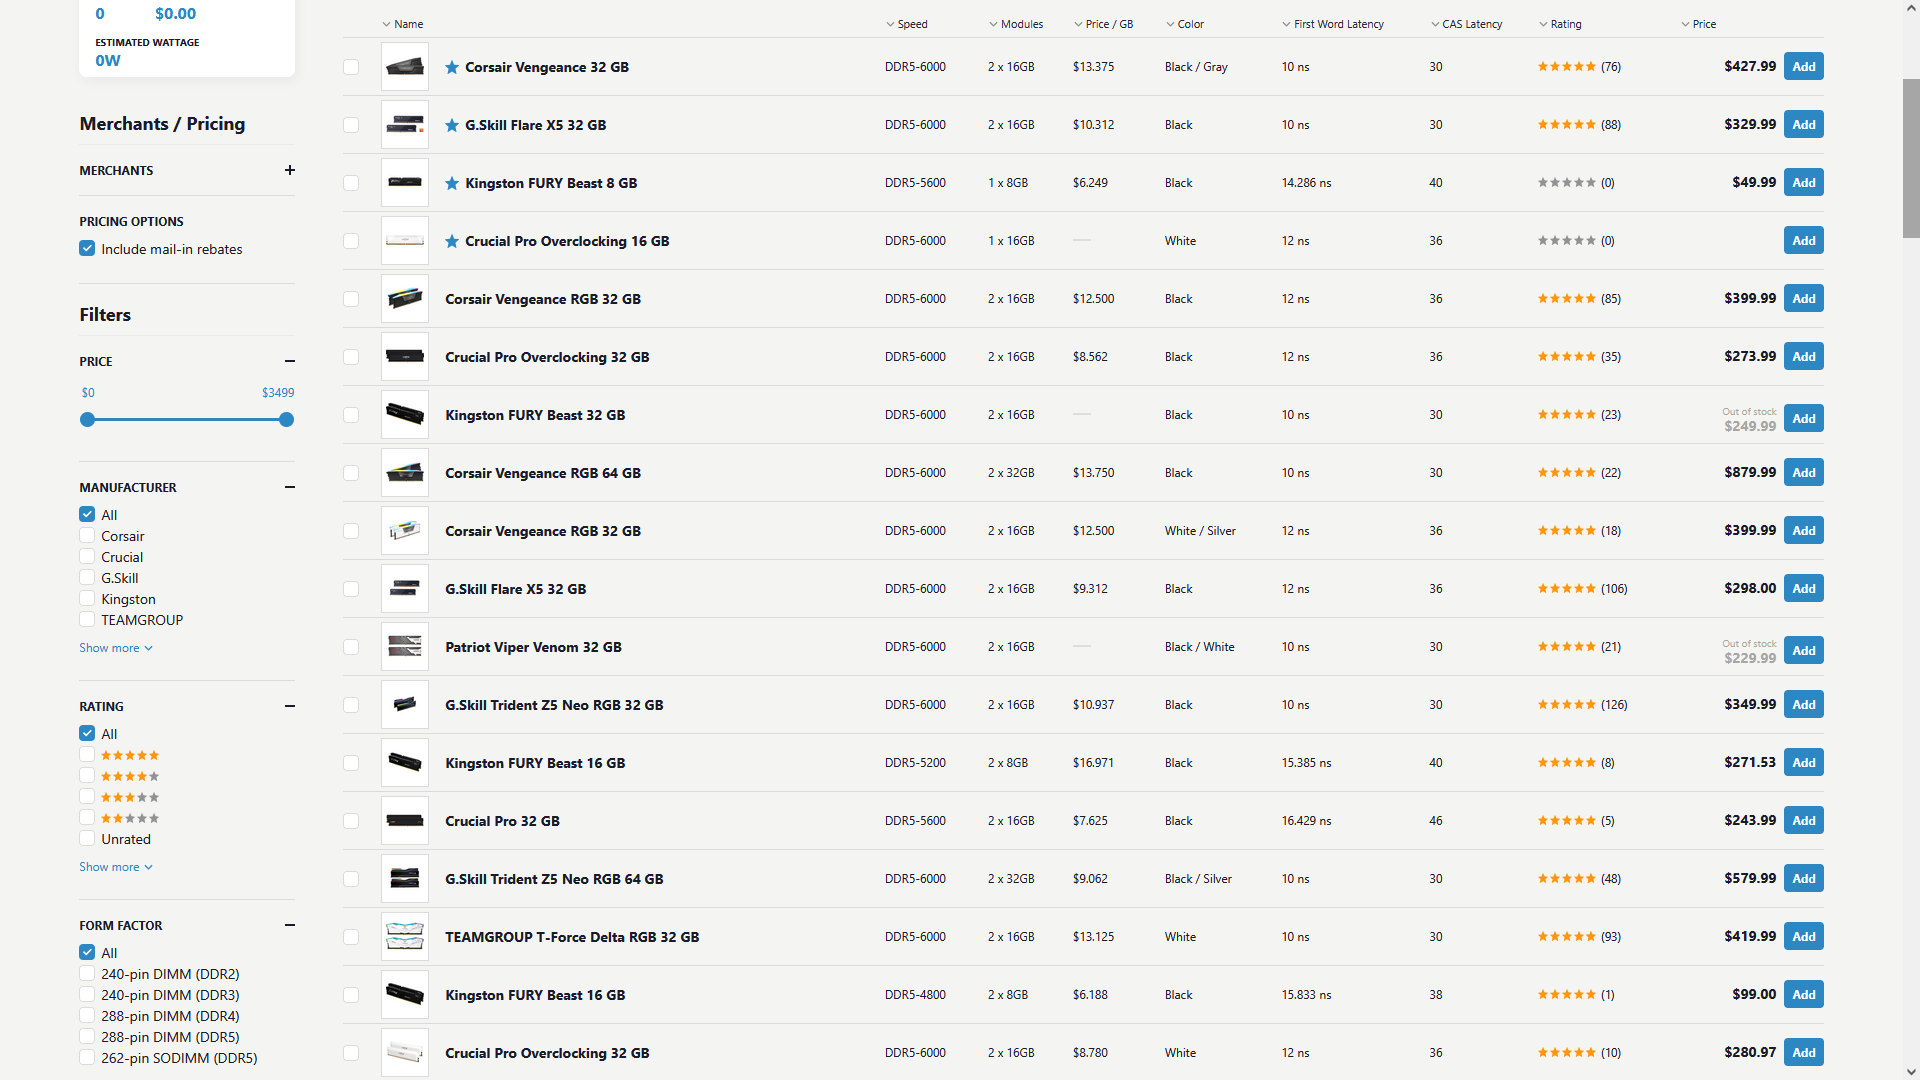
Task: Click the star icon beside Corsair Vengeance 32 GB
Action: click(452, 67)
